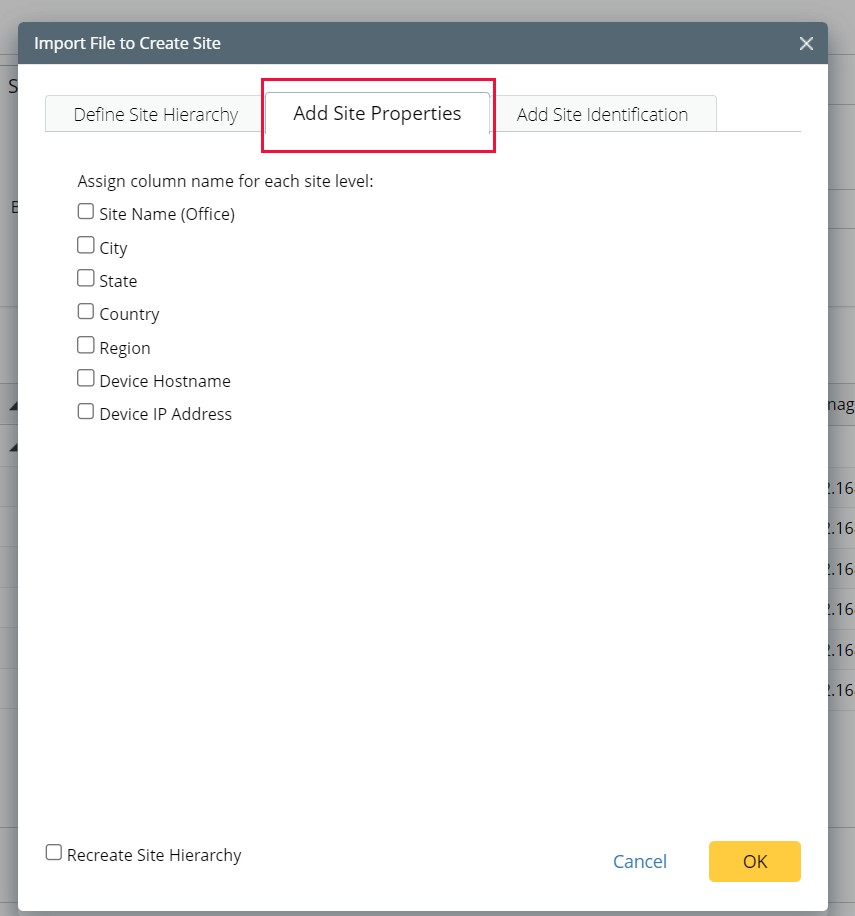Screen dimensions: 855x916
Task: Enable Device Hostname column assignment
Action: (x=85, y=377)
